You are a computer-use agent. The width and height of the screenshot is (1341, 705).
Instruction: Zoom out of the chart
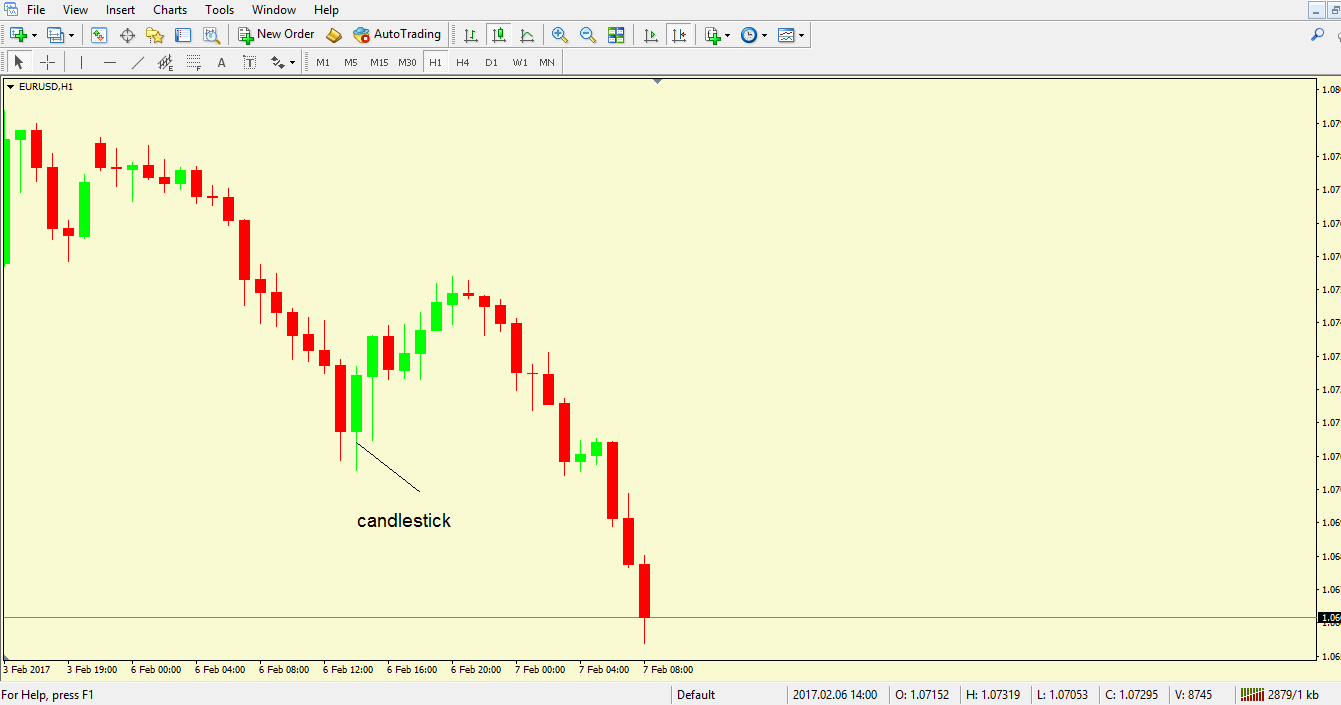coord(588,34)
